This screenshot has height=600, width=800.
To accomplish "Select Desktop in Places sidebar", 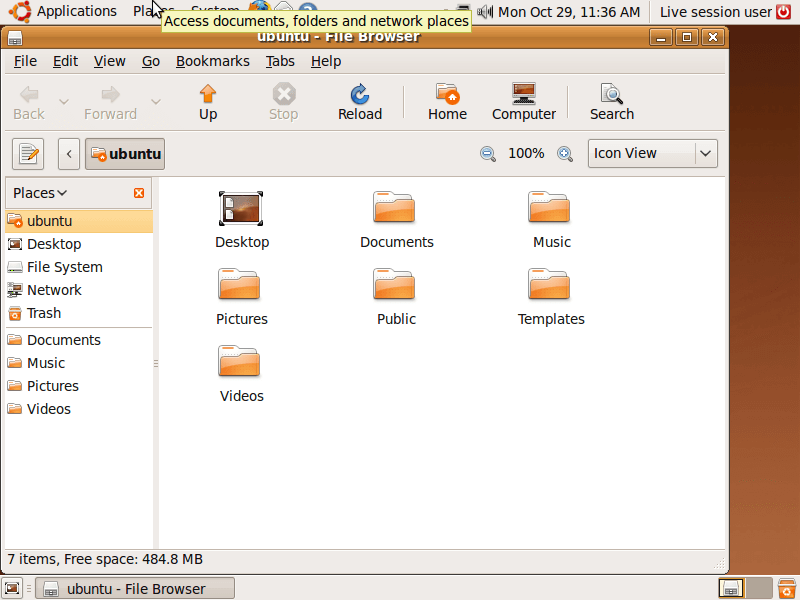I will click(x=79, y=244).
